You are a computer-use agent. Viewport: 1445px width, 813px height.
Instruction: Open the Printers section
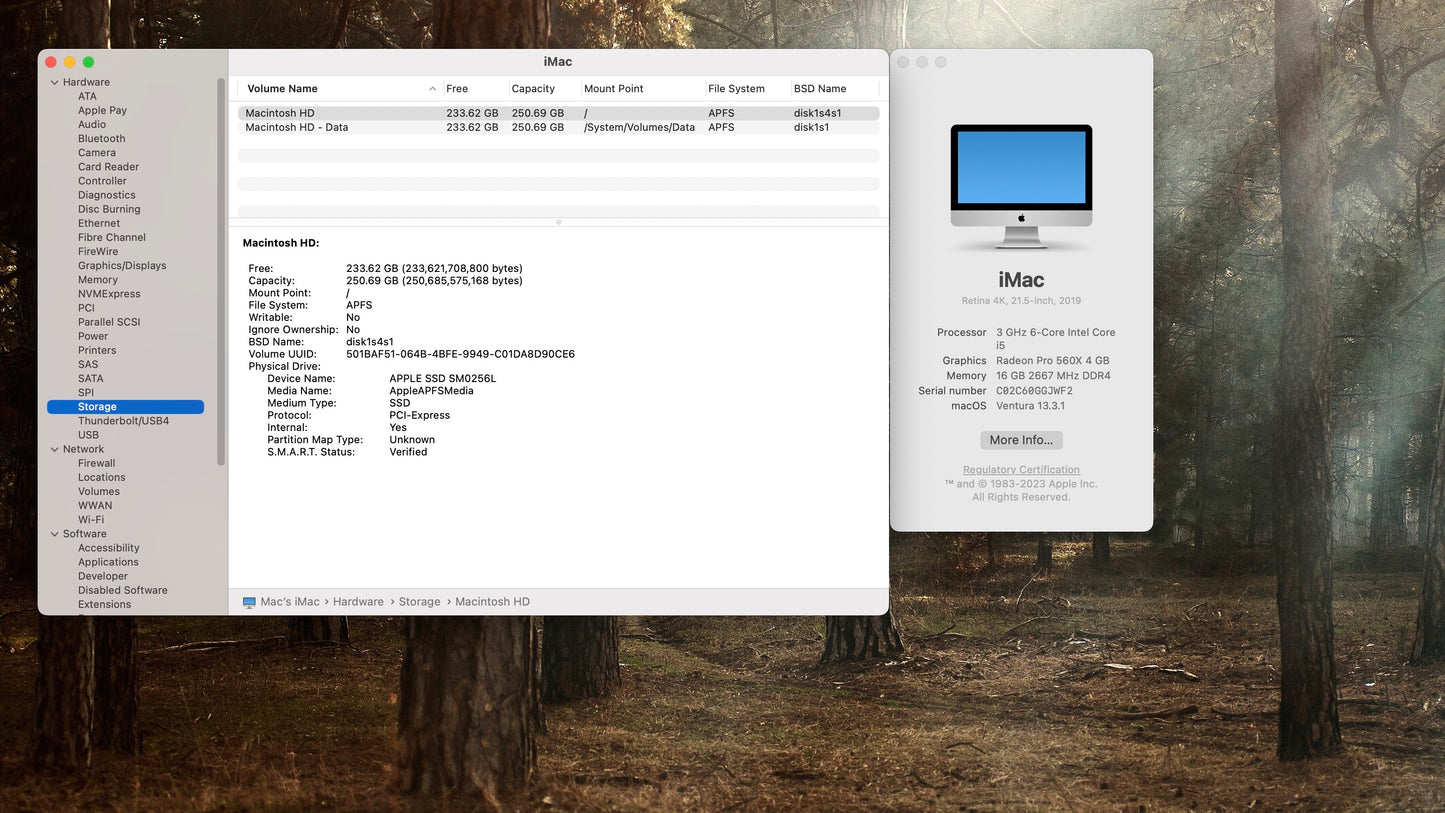click(96, 350)
